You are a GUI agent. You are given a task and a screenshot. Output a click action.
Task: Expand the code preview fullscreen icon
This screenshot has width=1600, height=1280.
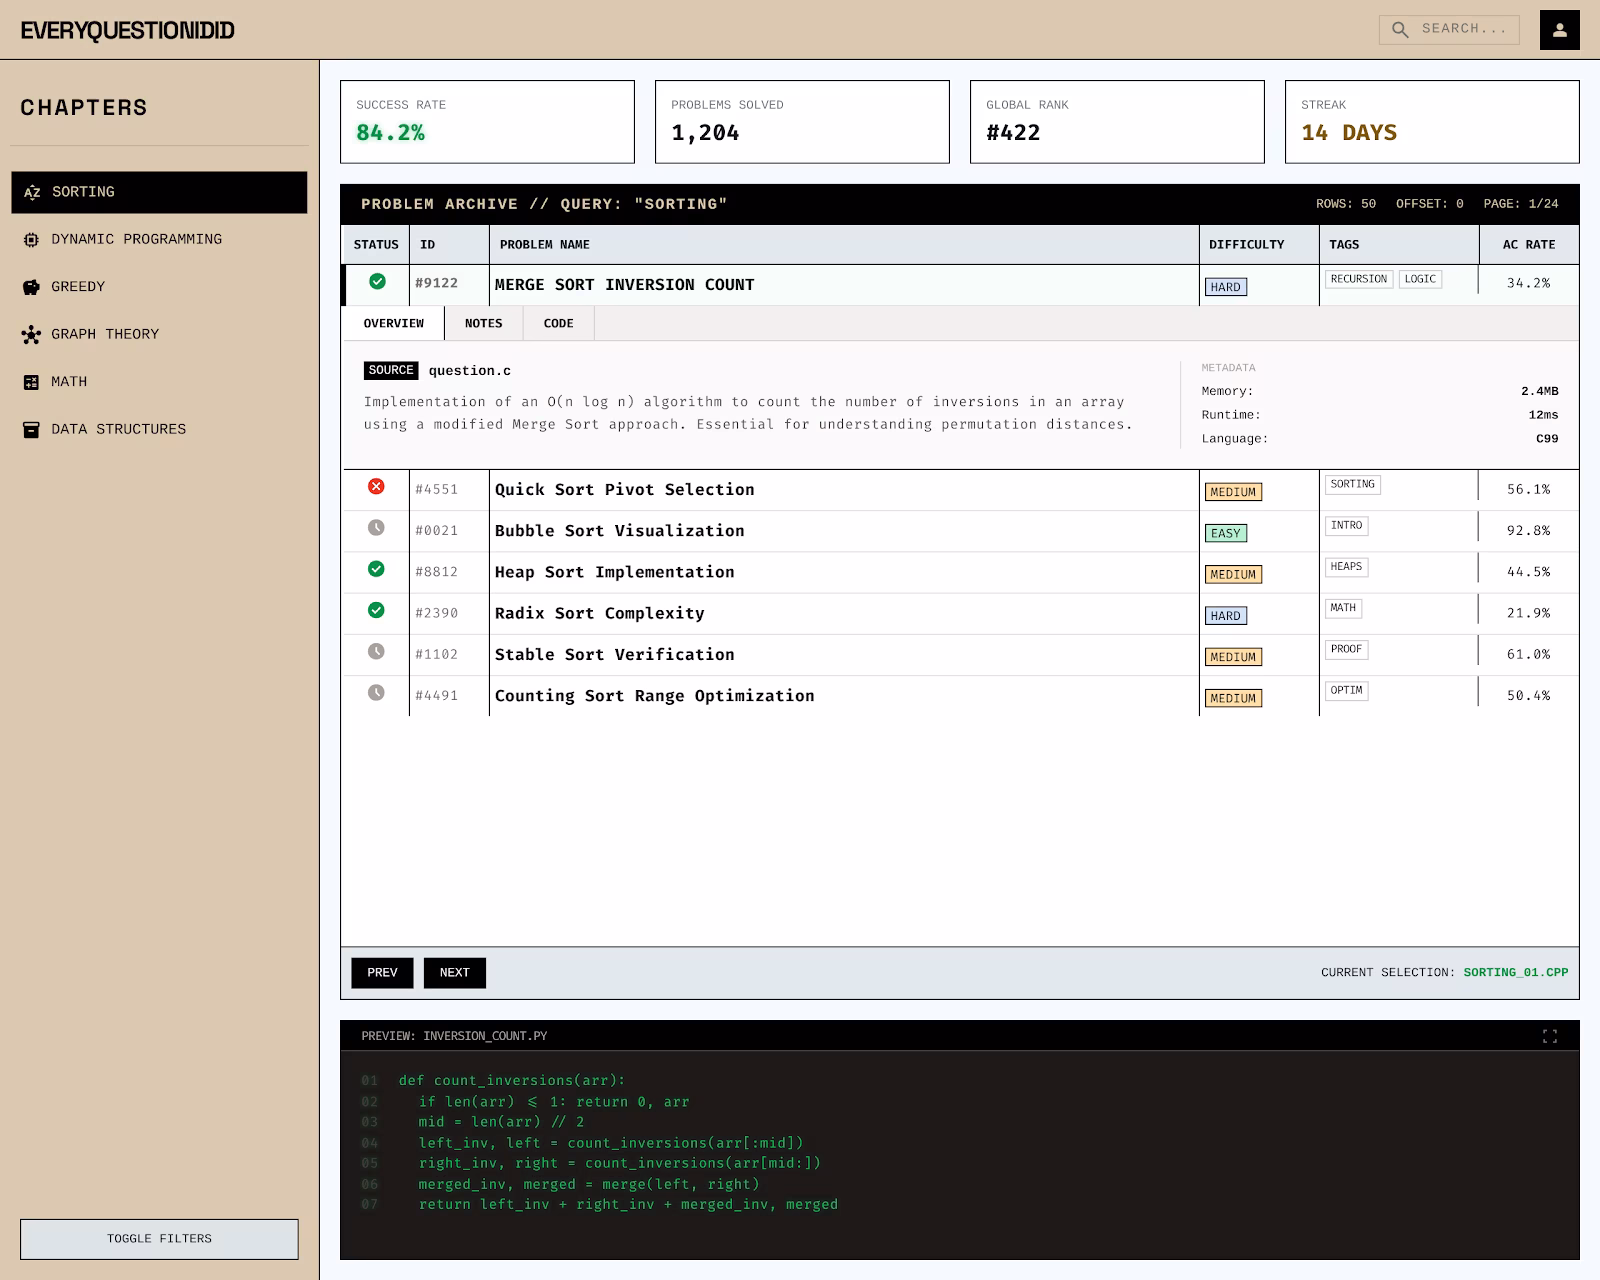pyautogui.click(x=1549, y=1036)
